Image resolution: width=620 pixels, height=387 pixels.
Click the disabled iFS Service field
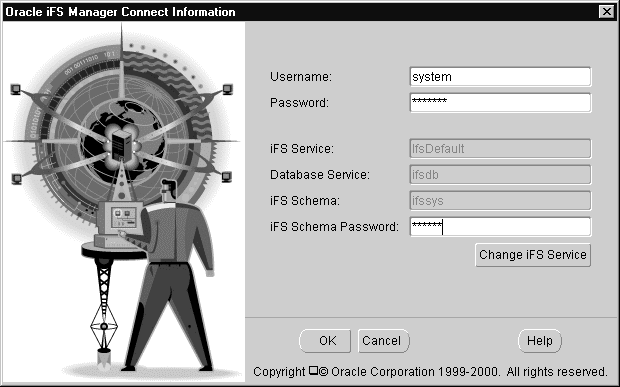(x=501, y=149)
